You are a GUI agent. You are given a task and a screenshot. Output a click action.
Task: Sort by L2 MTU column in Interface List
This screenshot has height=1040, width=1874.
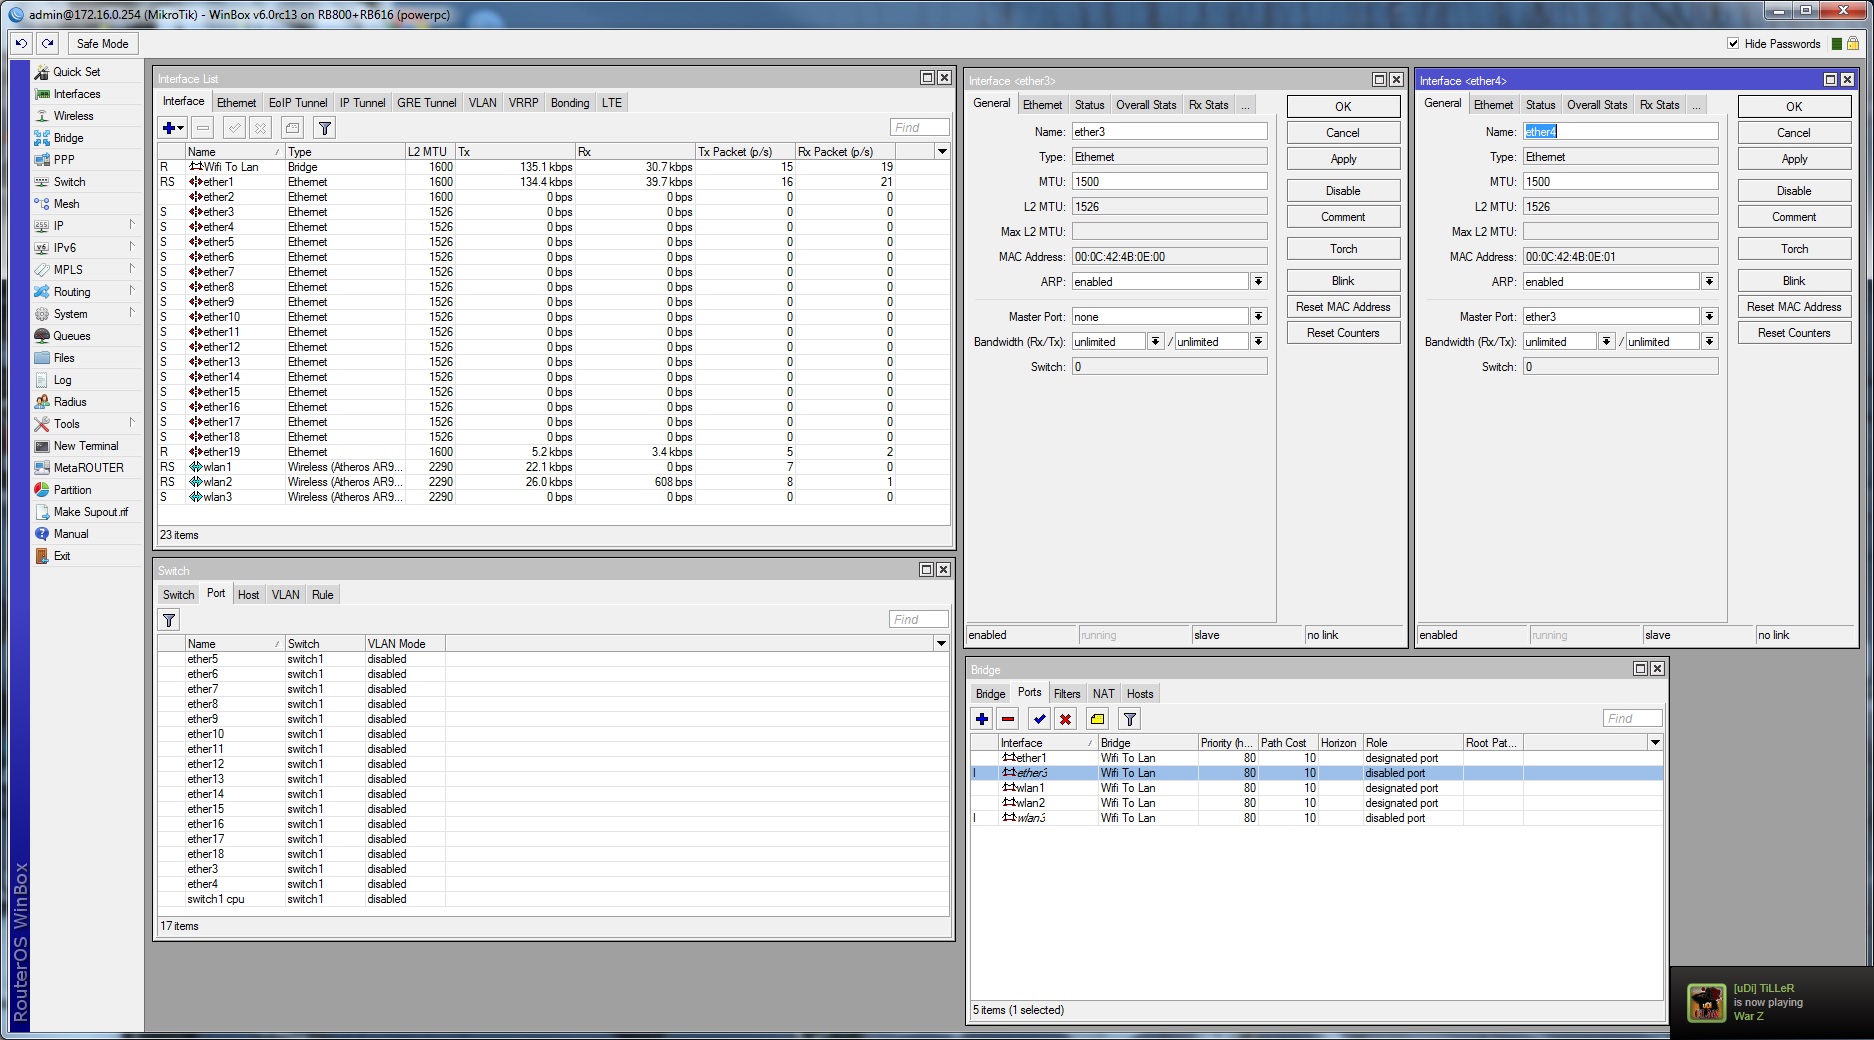point(430,152)
